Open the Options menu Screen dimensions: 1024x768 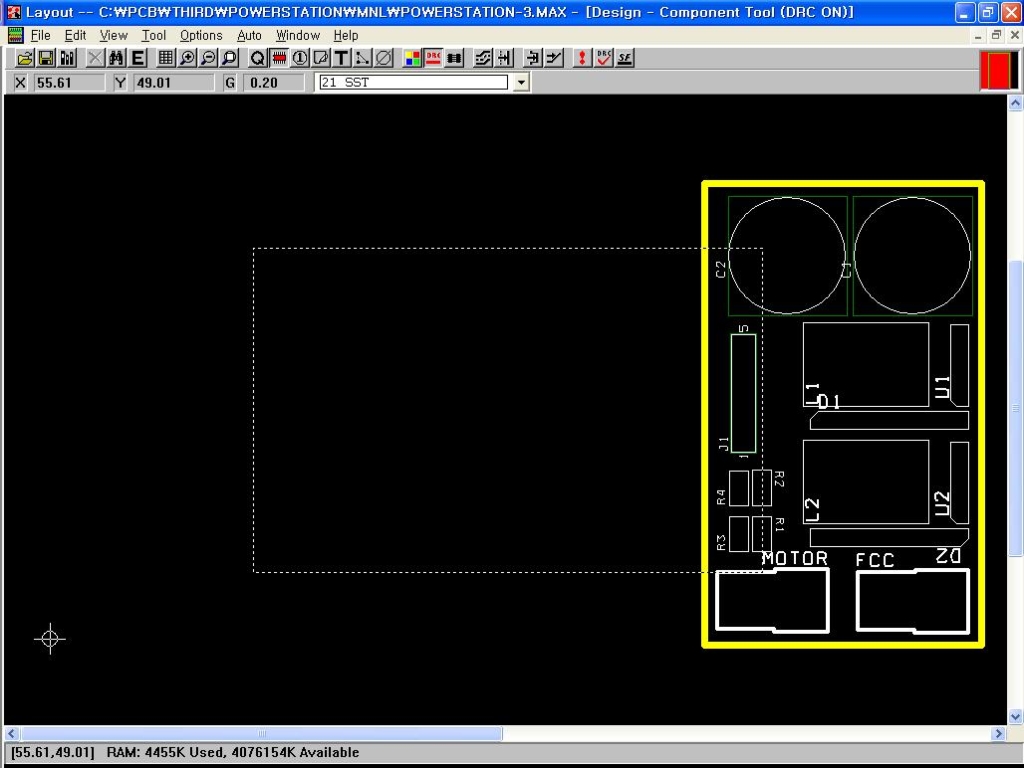(201, 35)
